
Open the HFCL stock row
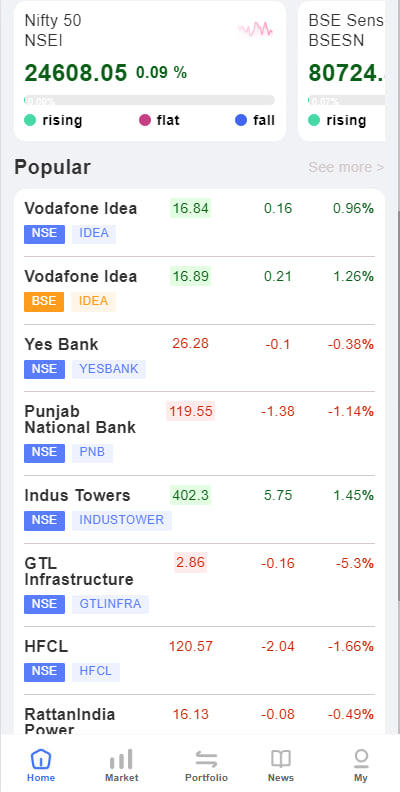coord(199,661)
